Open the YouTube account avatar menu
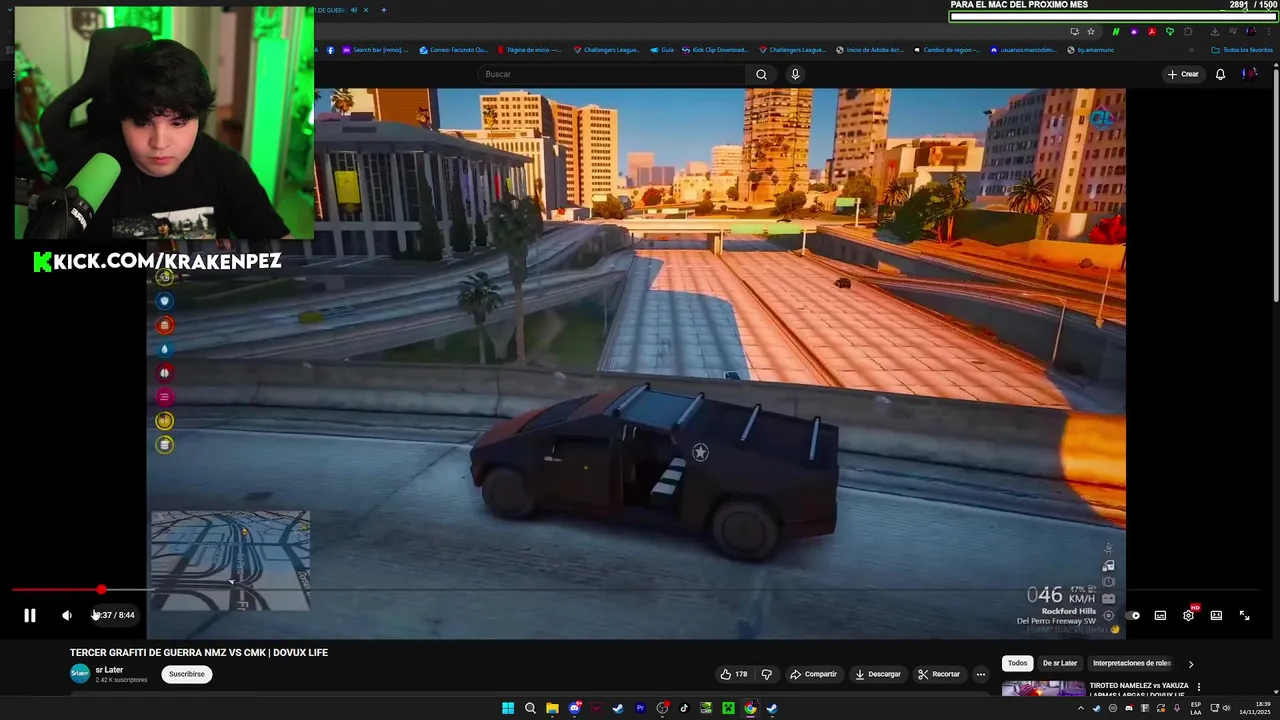Image resolution: width=1280 pixels, height=720 pixels. pos(1249,74)
